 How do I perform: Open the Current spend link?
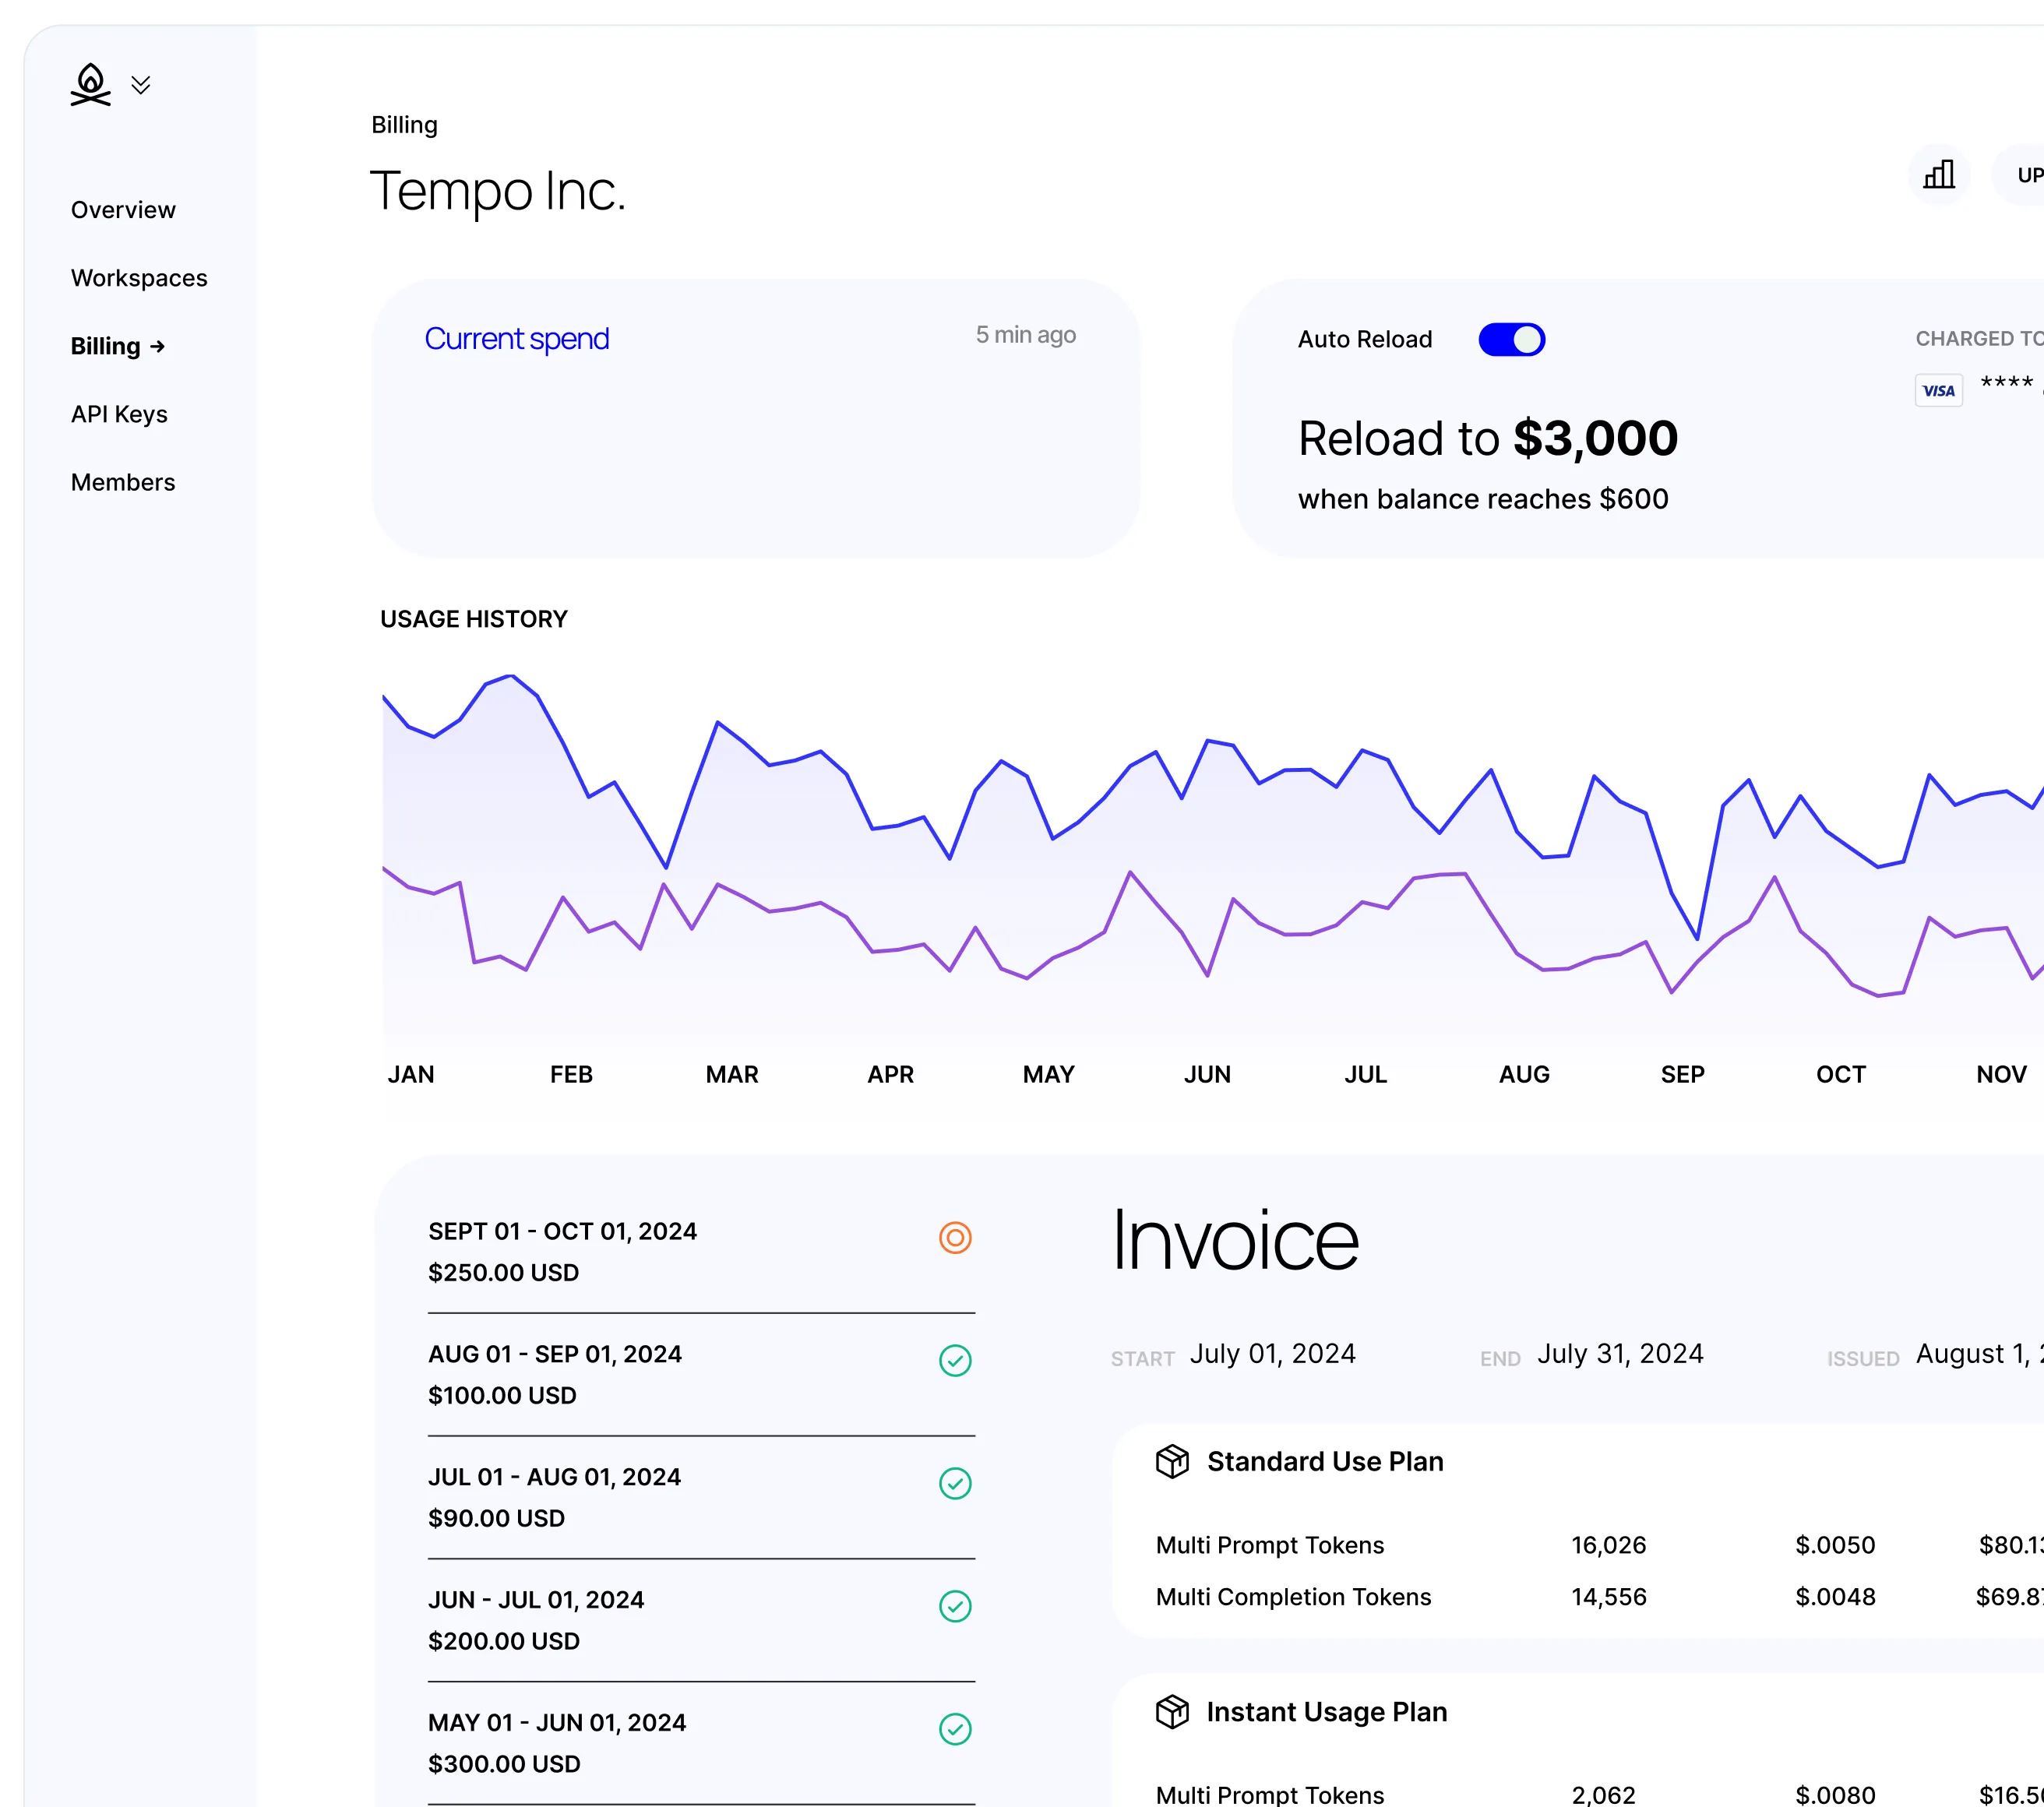tap(517, 339)
